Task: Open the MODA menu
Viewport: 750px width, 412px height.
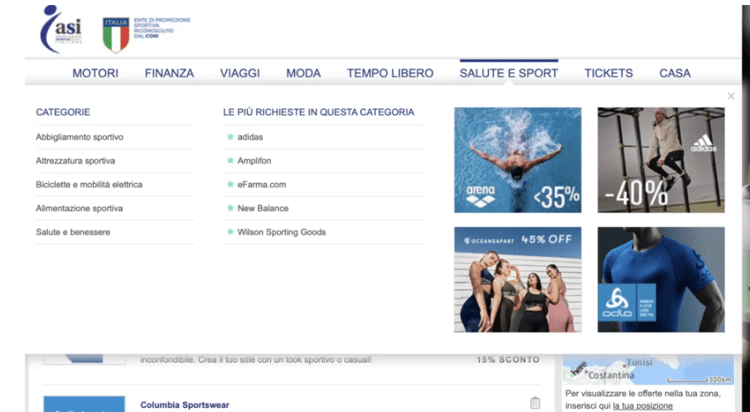Action: click(x=303, y=73)
